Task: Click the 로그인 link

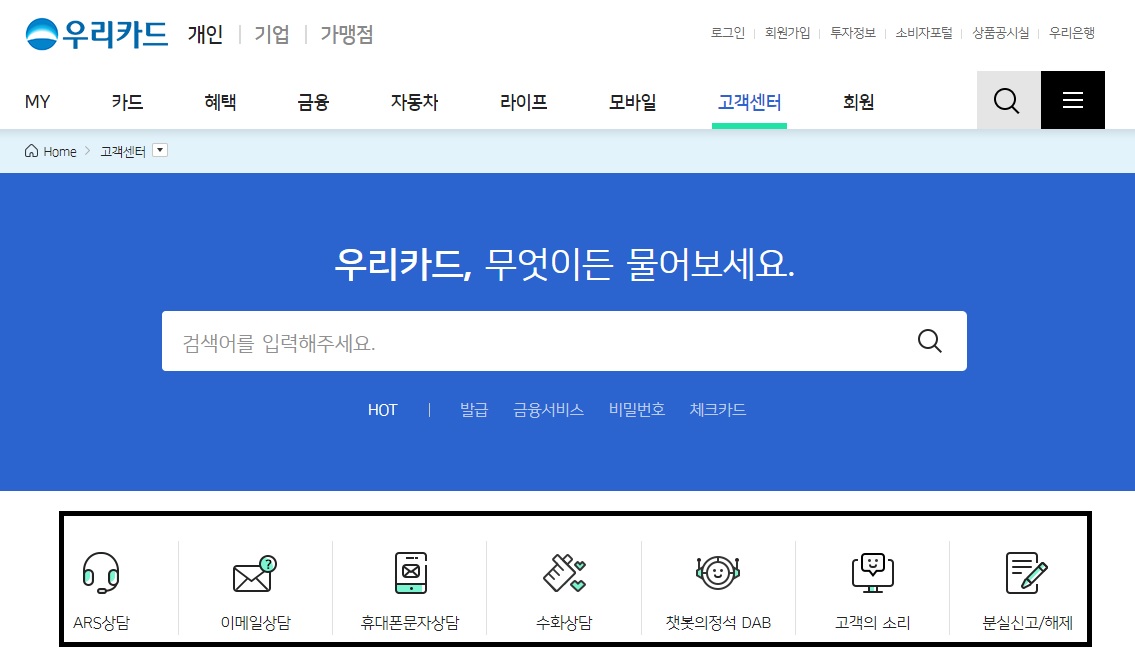Action: (727, 33)
